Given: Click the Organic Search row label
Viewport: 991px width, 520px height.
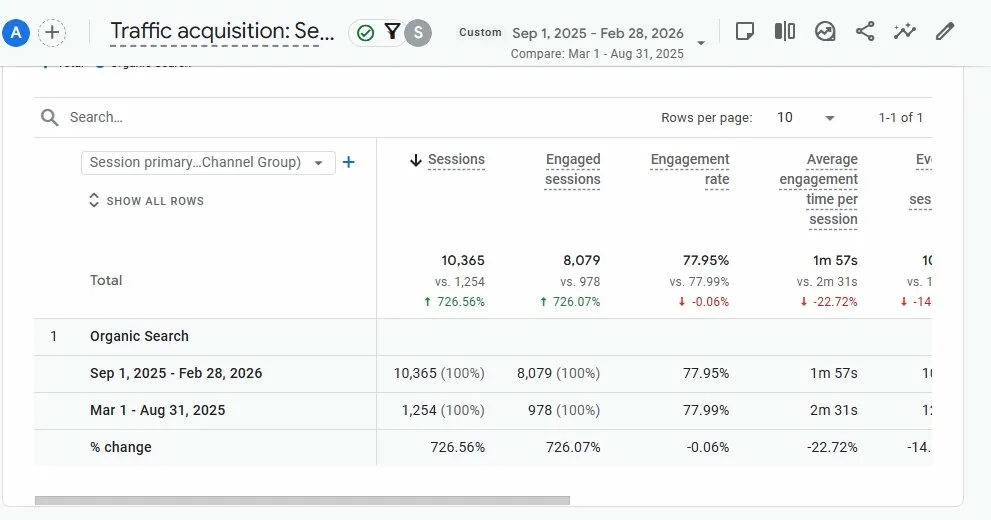Looking at the screenshot, I should [x=139, y=336].
